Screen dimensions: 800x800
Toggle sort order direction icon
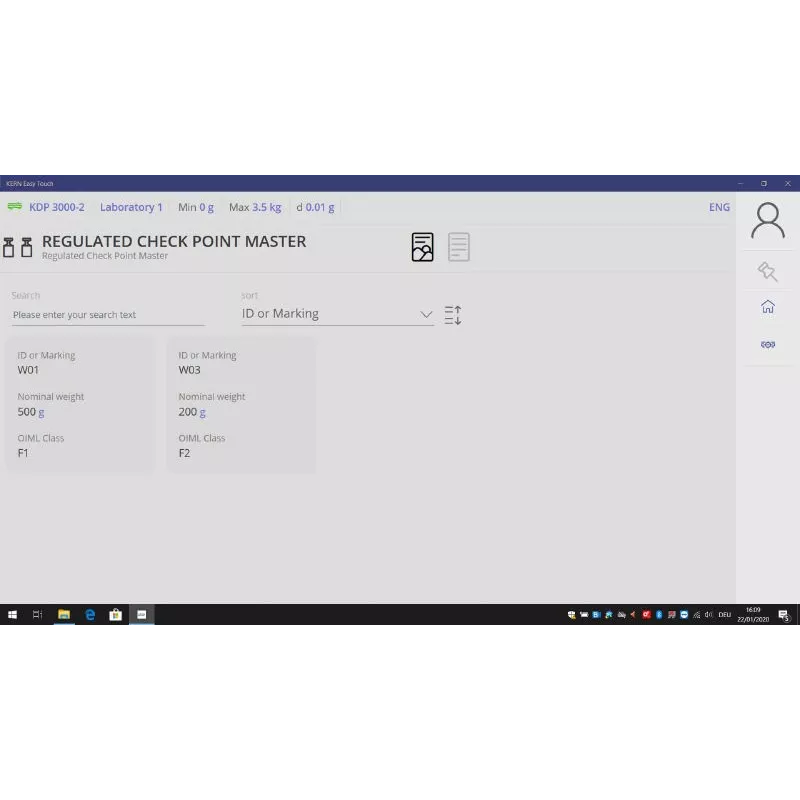point(453,315)
